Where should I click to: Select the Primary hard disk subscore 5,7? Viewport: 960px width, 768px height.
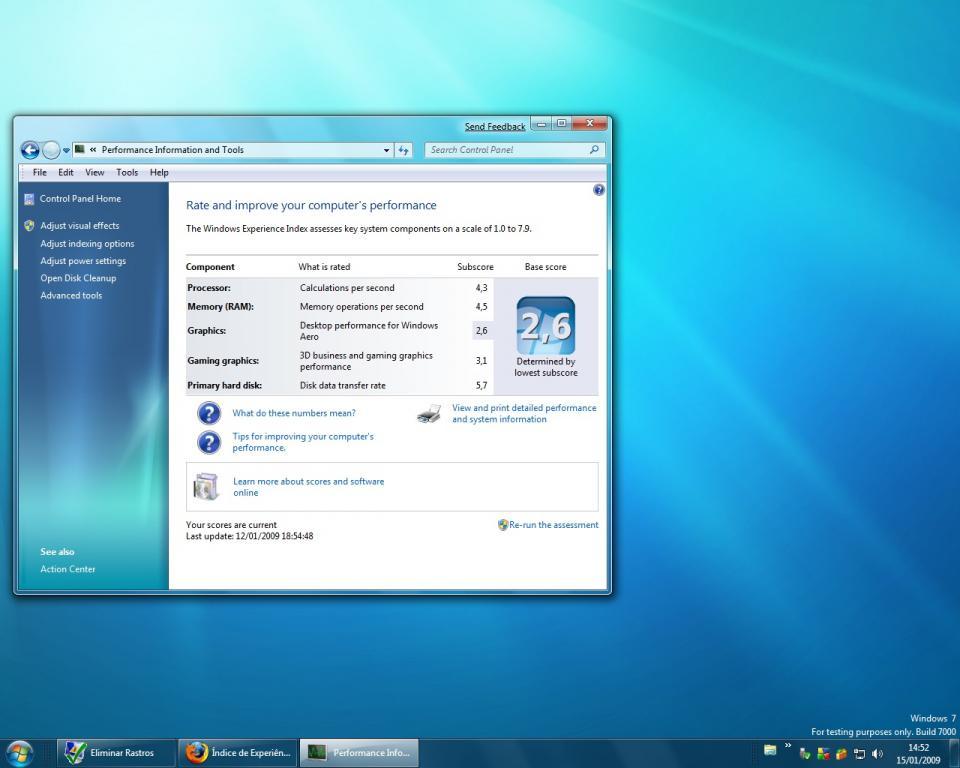(482, 385)
